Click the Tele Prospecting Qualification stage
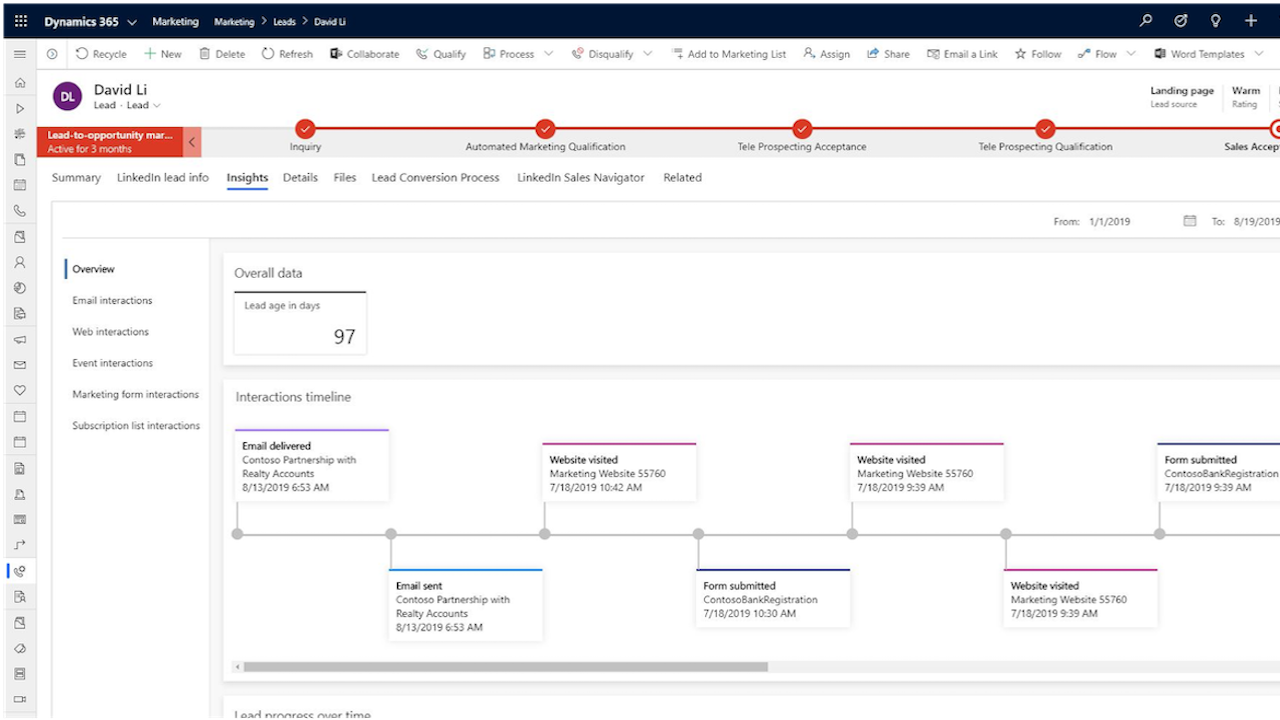 [1045, 128]
